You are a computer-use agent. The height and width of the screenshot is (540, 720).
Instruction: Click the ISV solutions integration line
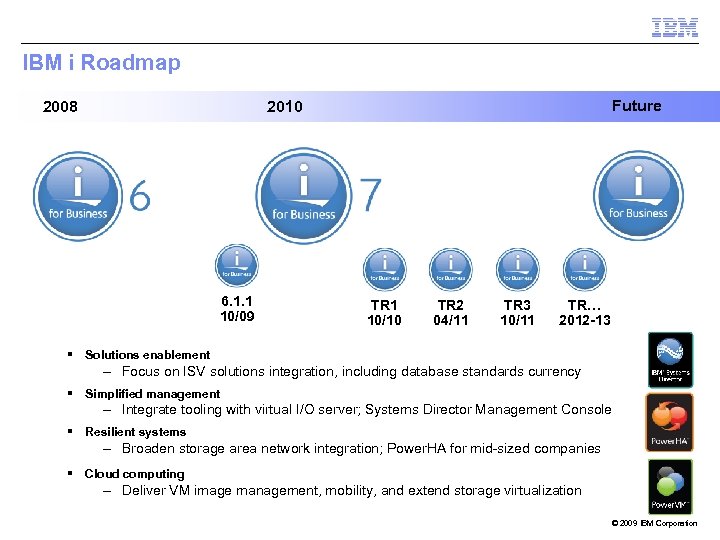click(x=351, y=371)
